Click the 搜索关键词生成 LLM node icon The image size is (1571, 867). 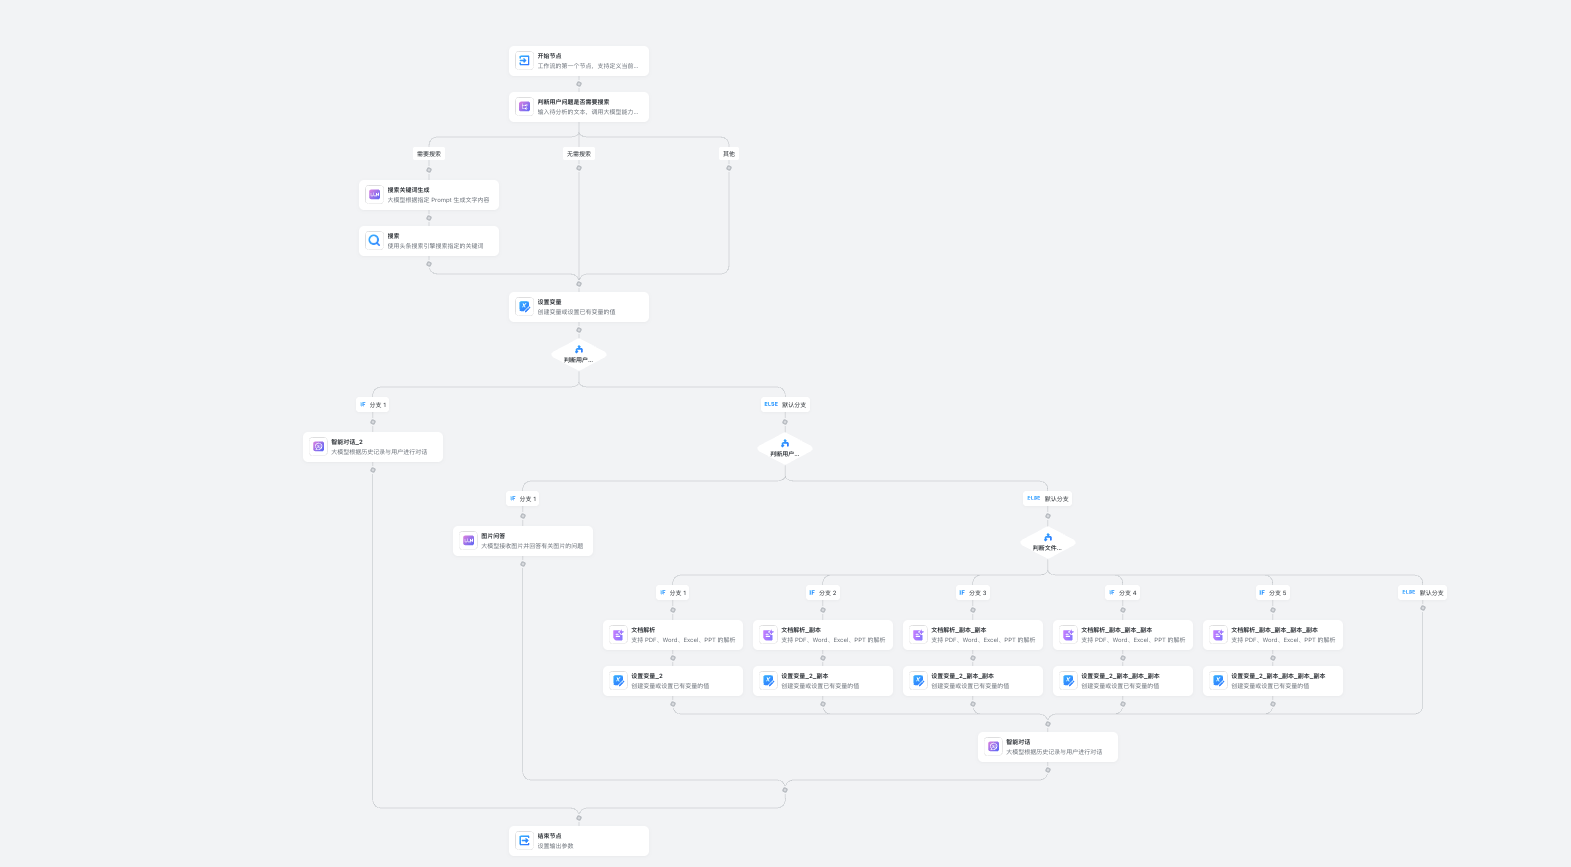pos(374,195)
